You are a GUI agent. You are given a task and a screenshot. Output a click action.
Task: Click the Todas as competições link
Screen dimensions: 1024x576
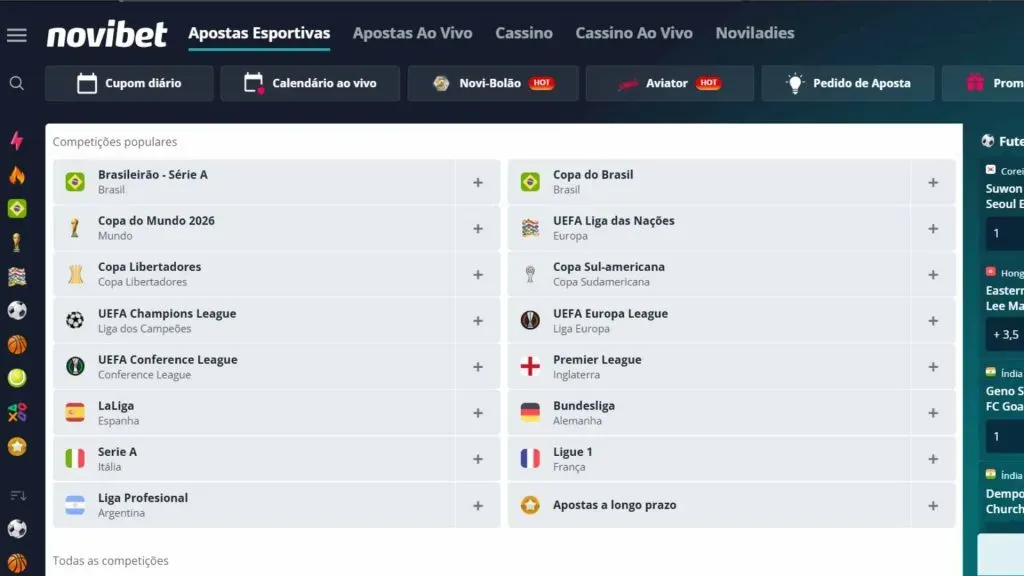coord(111,561)
